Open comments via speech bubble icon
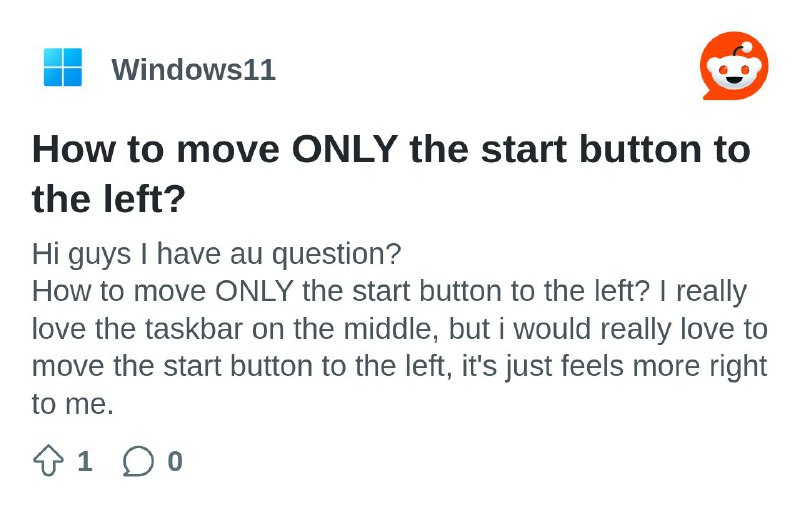This screenshot has width=800, height=514. [x=138, y=461]
